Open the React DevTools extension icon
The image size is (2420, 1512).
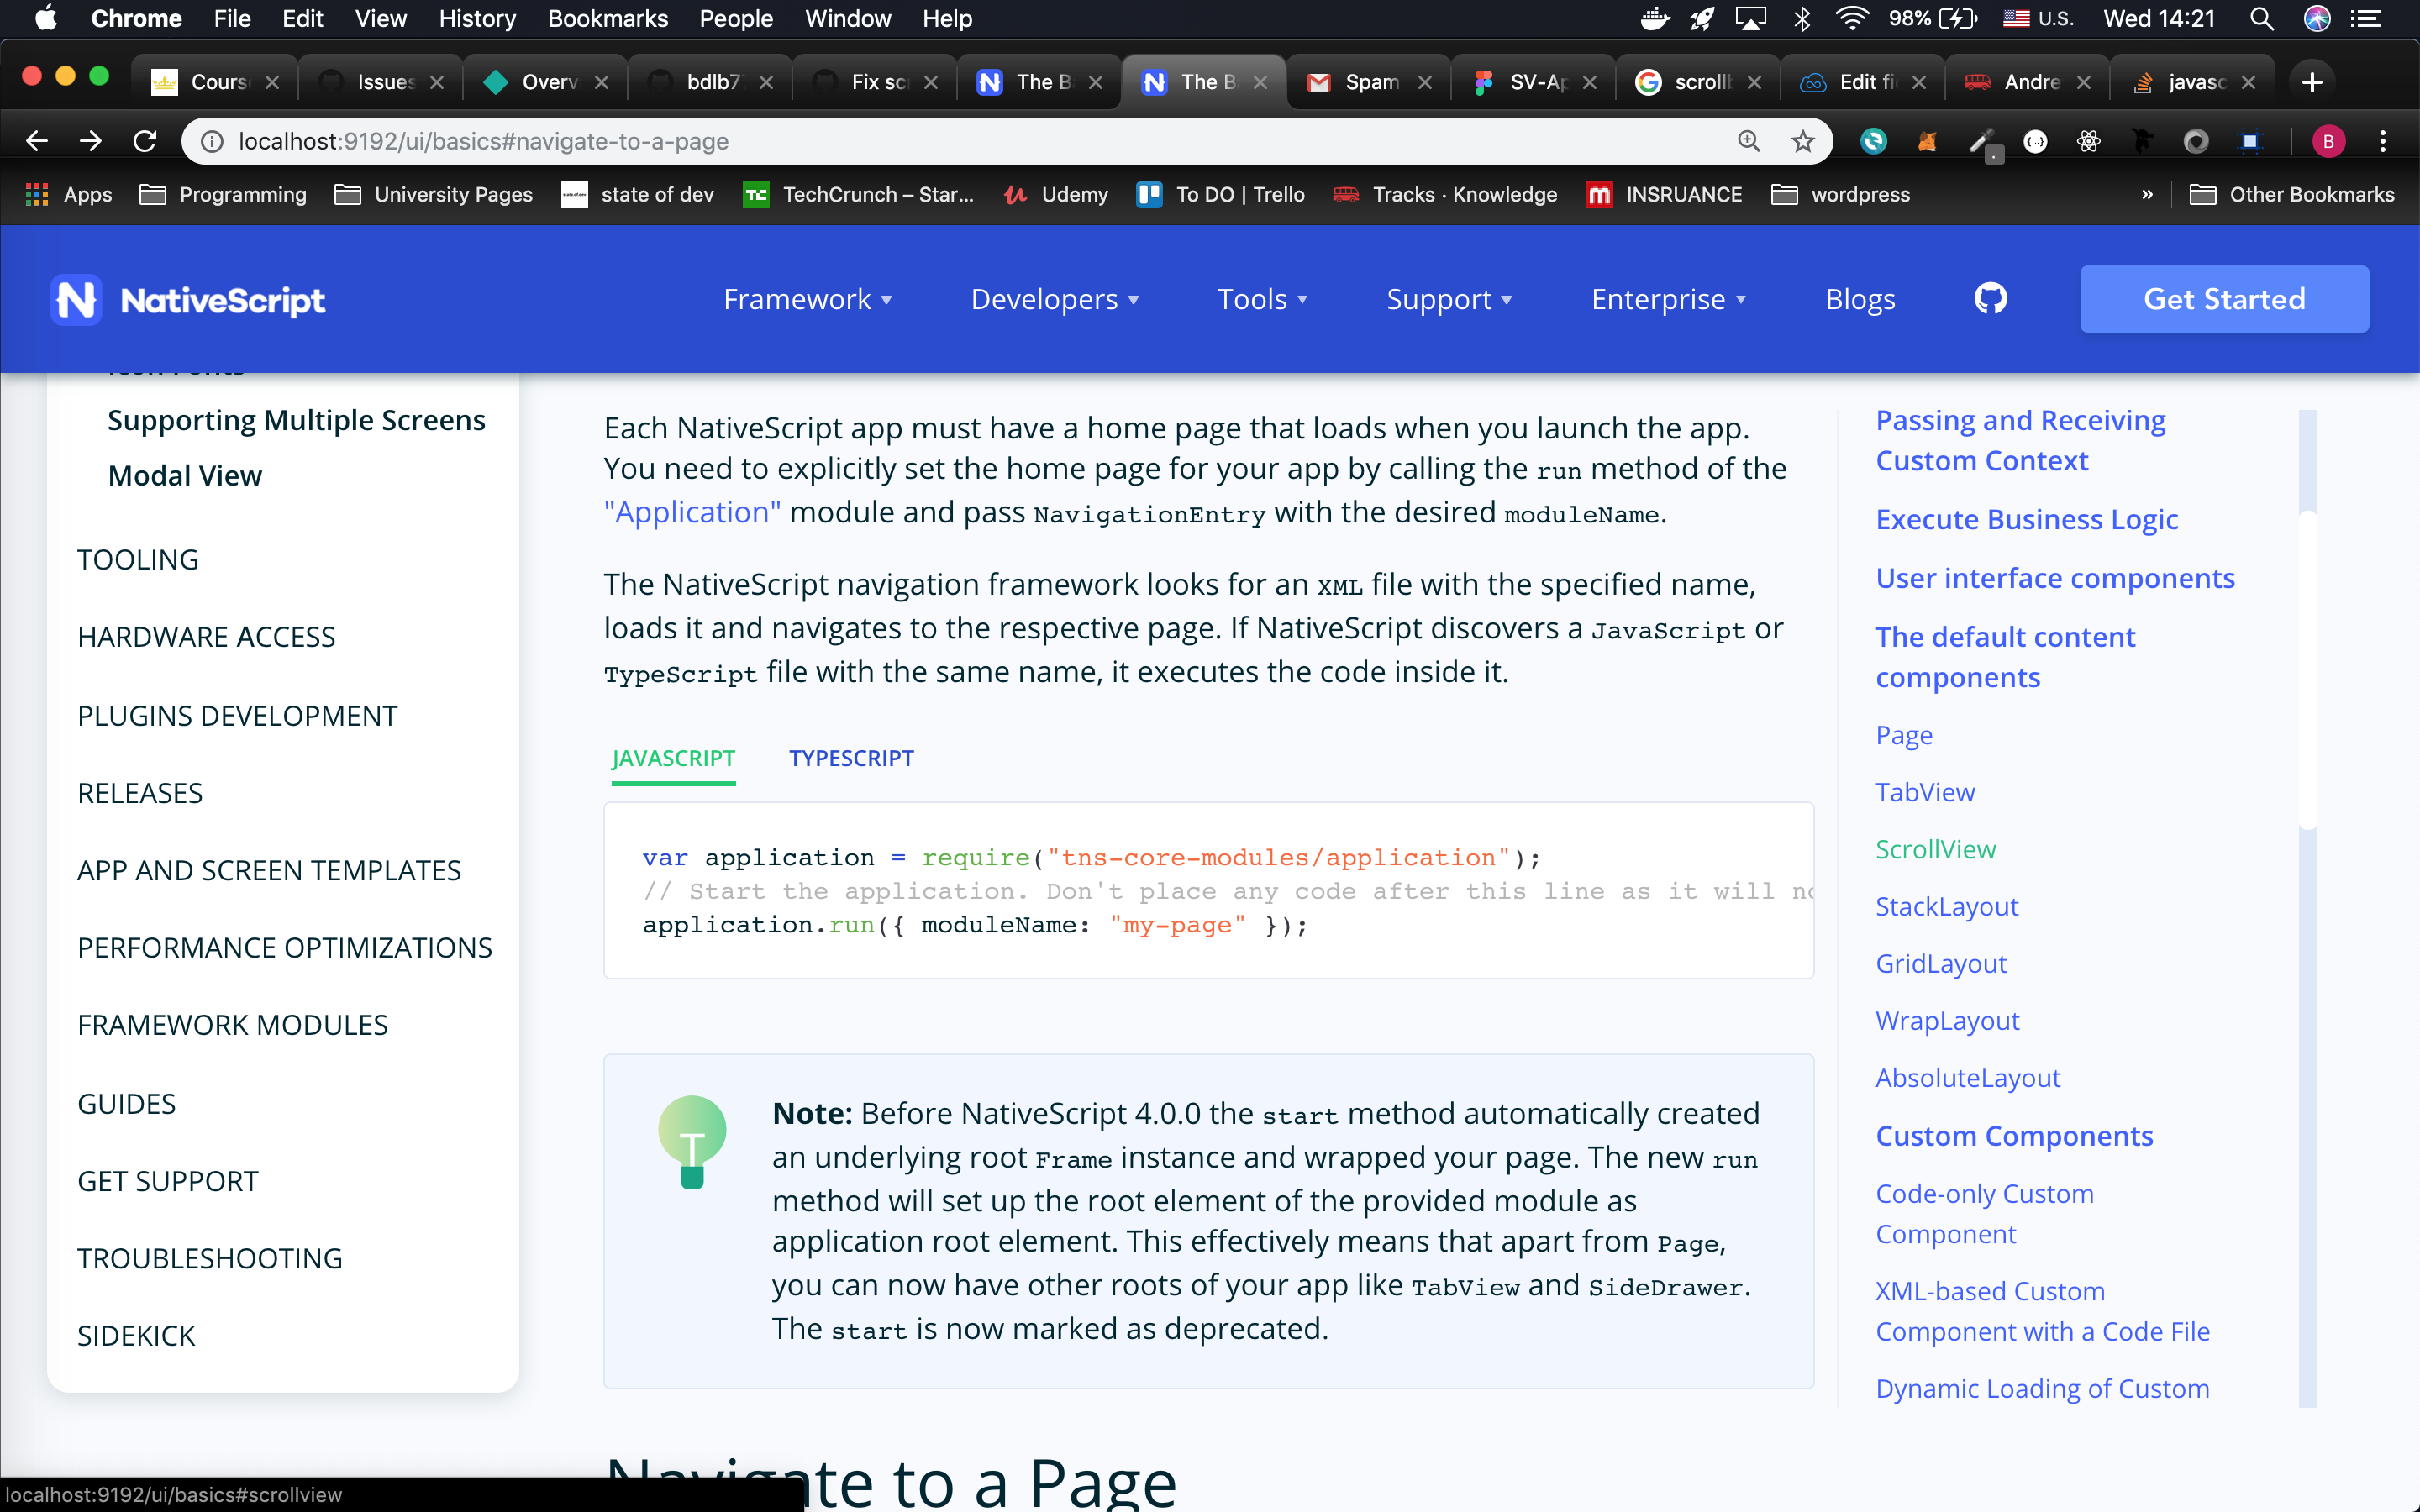(2088, 141)
